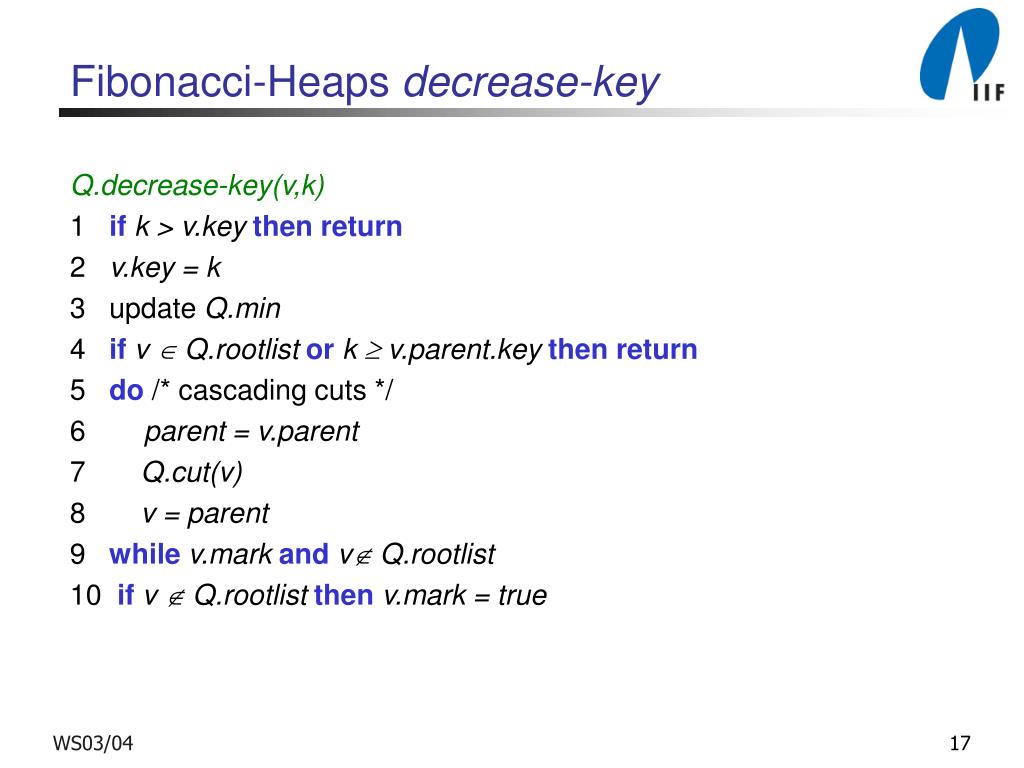This screenshot has height=768, width=1024.
Task: Click line 1 'if k > v.key' statement
Action: (x=178, y=227)
